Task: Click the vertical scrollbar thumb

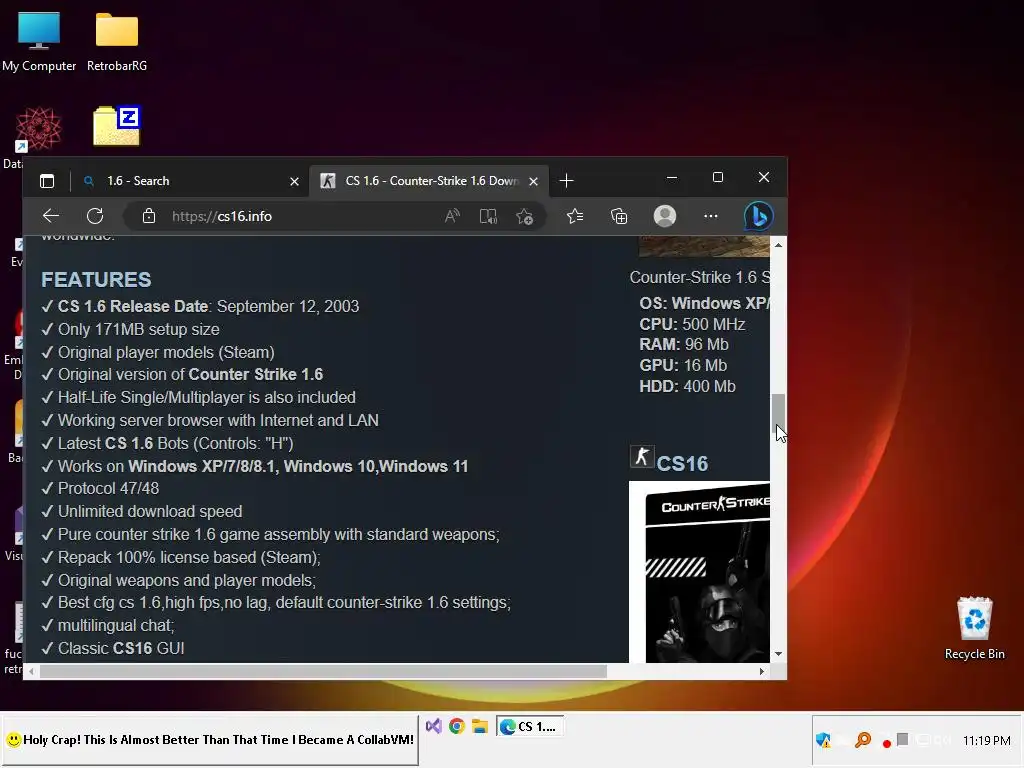Action: tap(778, 411)
